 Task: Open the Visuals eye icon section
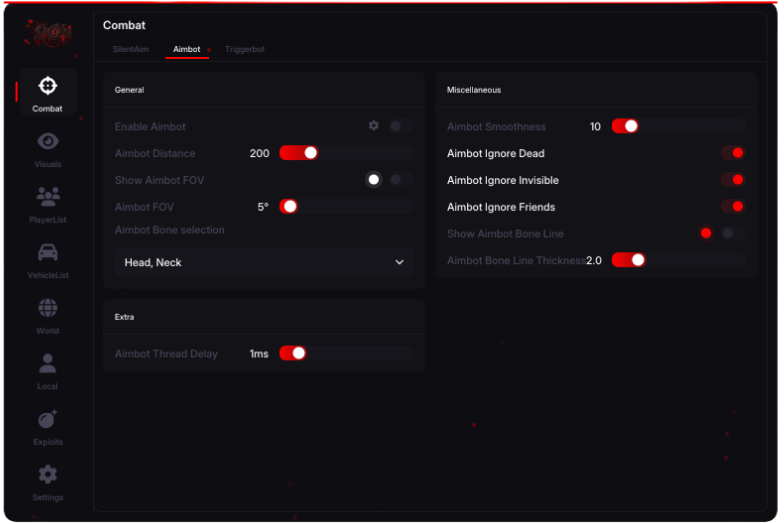(x=48, y=149)
